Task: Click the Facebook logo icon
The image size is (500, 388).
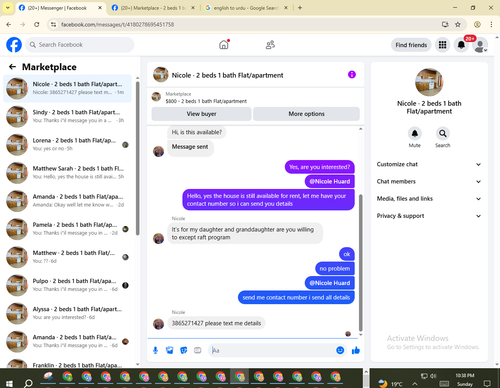Action: pyautogui.click(x=14, y=45)
